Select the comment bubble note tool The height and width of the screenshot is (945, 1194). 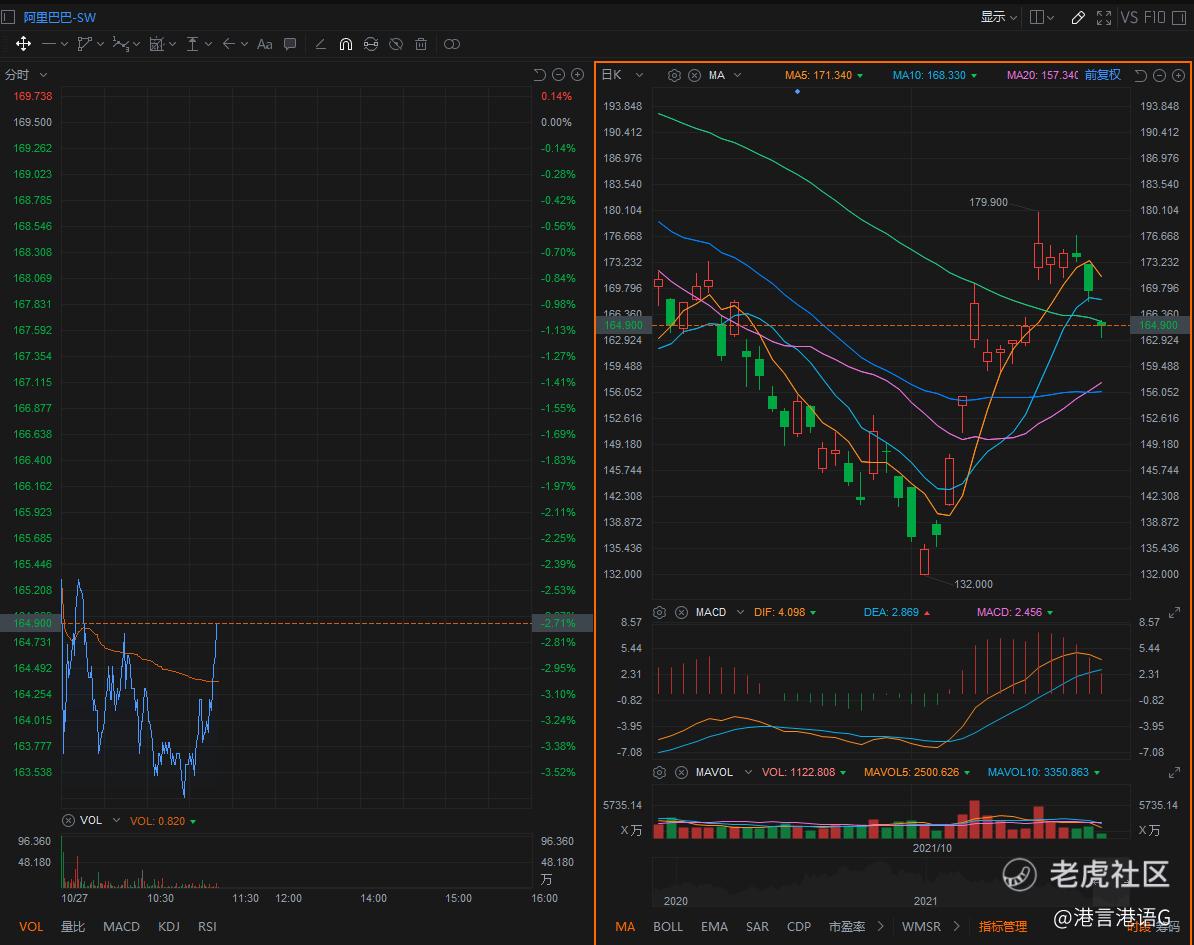(x=290, y=44)
